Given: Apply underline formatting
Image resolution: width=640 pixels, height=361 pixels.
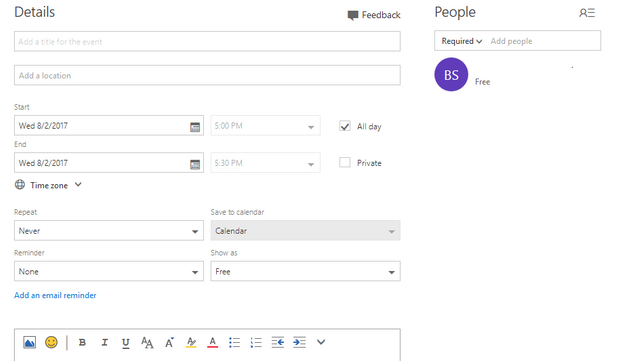Looking at the screenshot, I should click(x=126, y=343).
